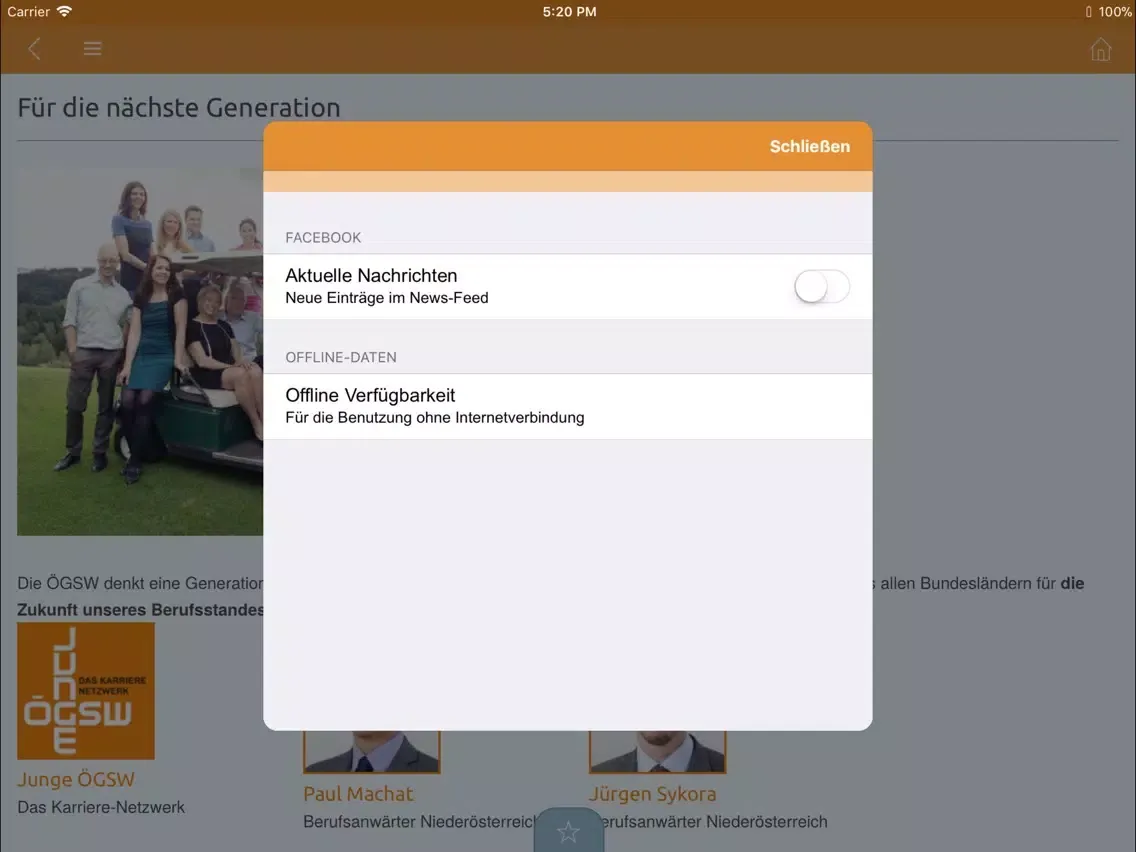Image resolution: width=1136 pixels, height=852 pixels.
Task: Click the 'Für die nächste Generation' heading
Action: 179,107
